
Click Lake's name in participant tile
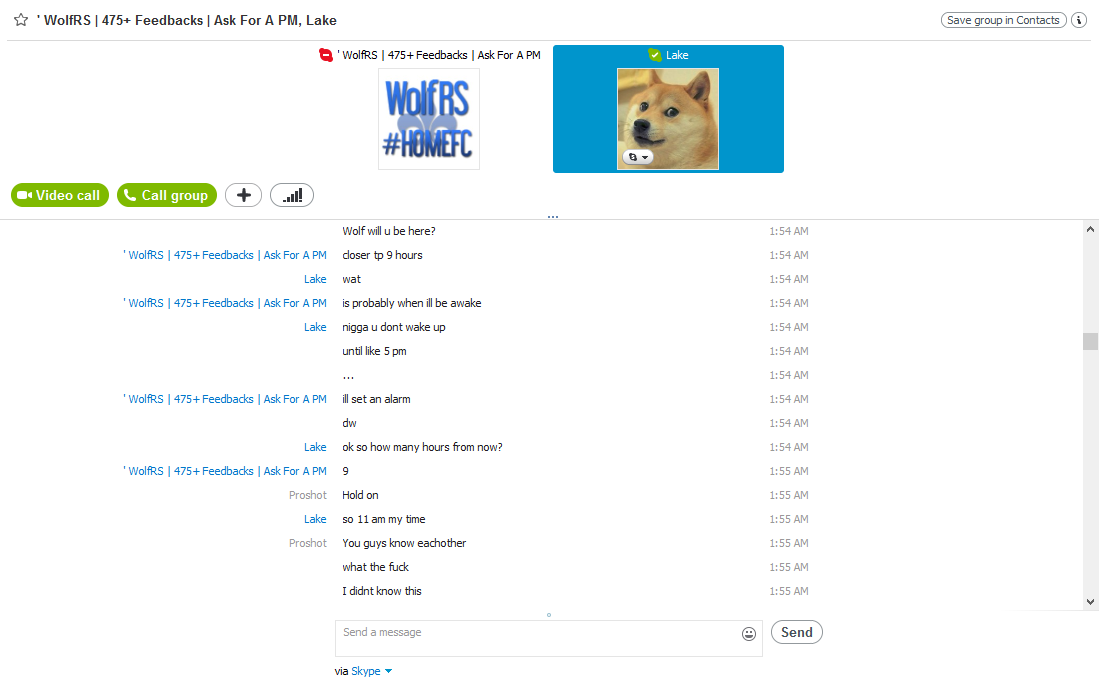[x=677, y=55]
